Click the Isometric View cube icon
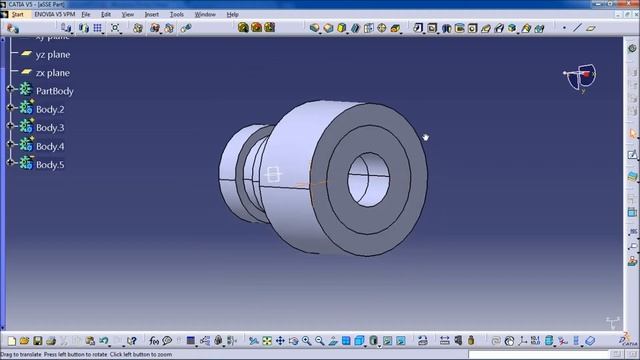This screenshot has height=360, width=640. coord(359,341)
